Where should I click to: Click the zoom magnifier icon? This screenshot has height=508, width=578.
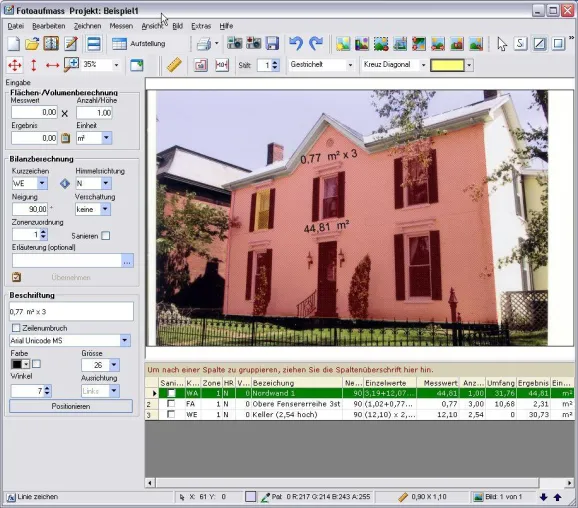(71, 65)
